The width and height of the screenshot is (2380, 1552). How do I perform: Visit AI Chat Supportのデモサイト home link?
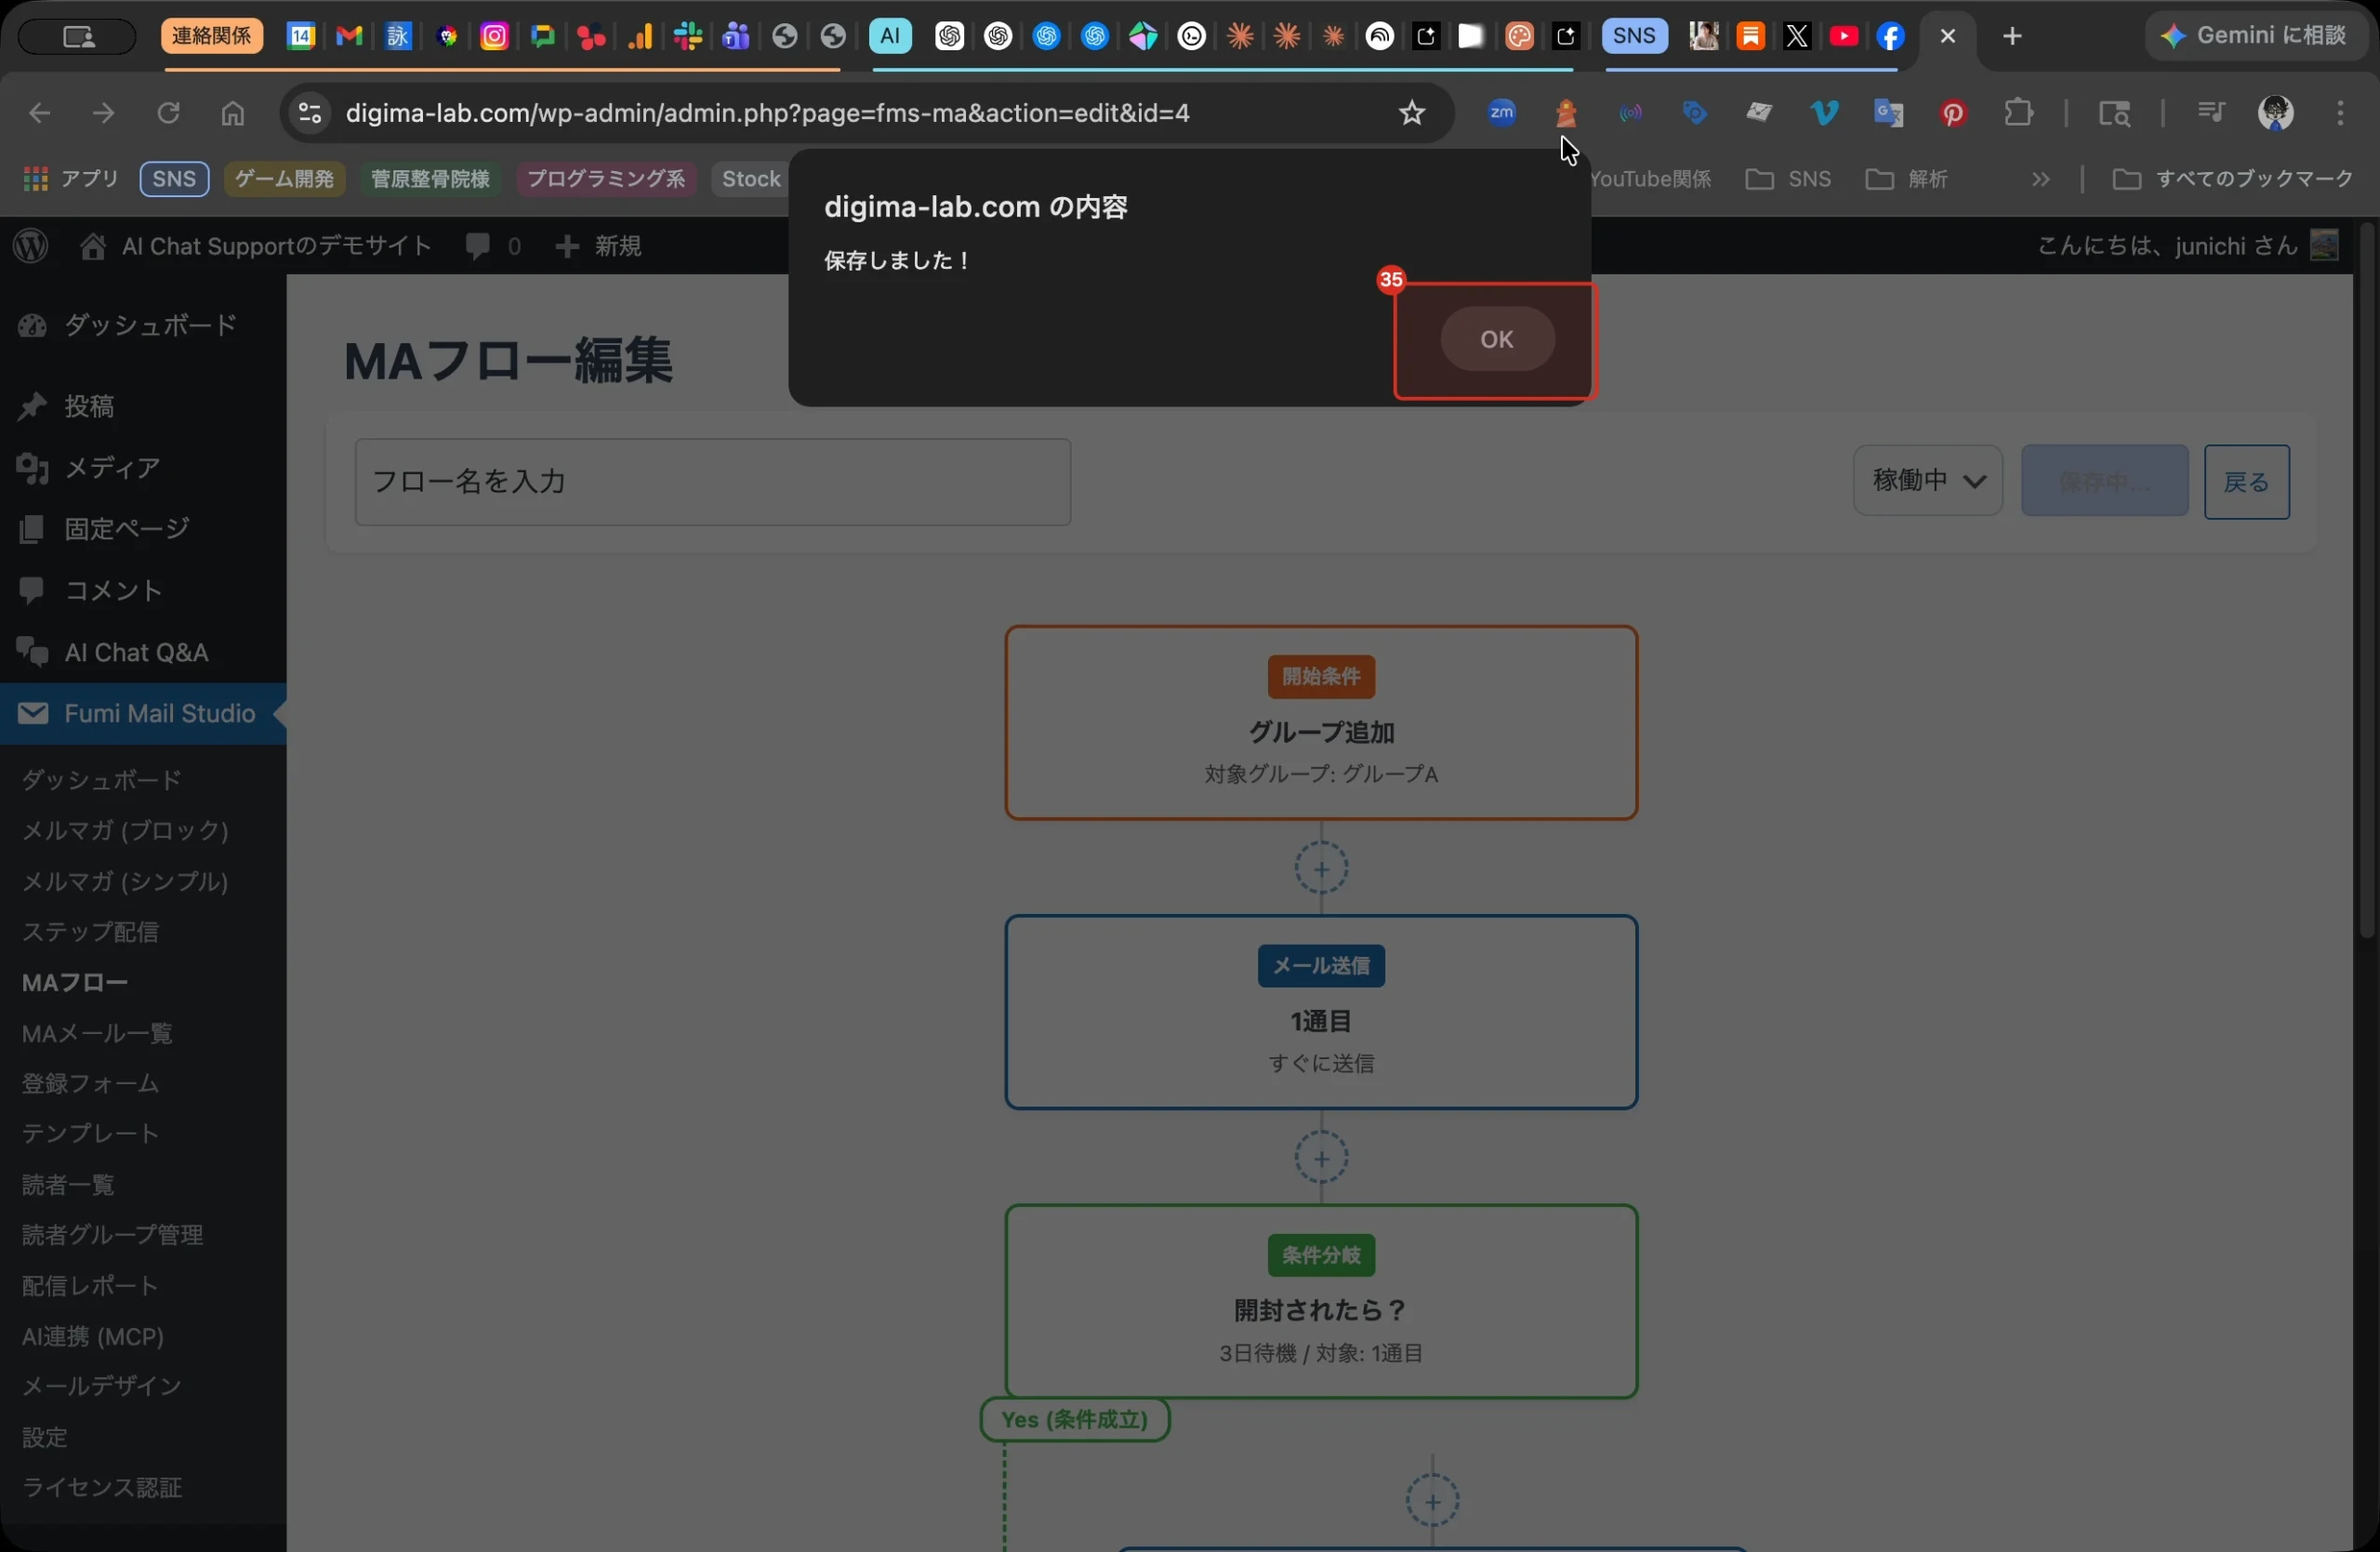coord(256,246)
